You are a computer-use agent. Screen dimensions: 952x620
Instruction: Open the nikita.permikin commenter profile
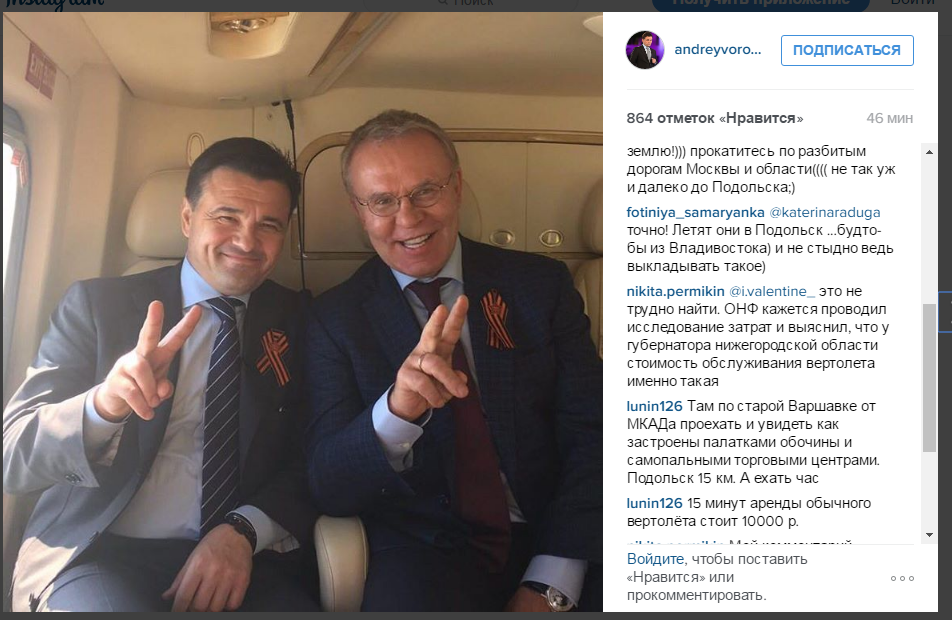675,291
